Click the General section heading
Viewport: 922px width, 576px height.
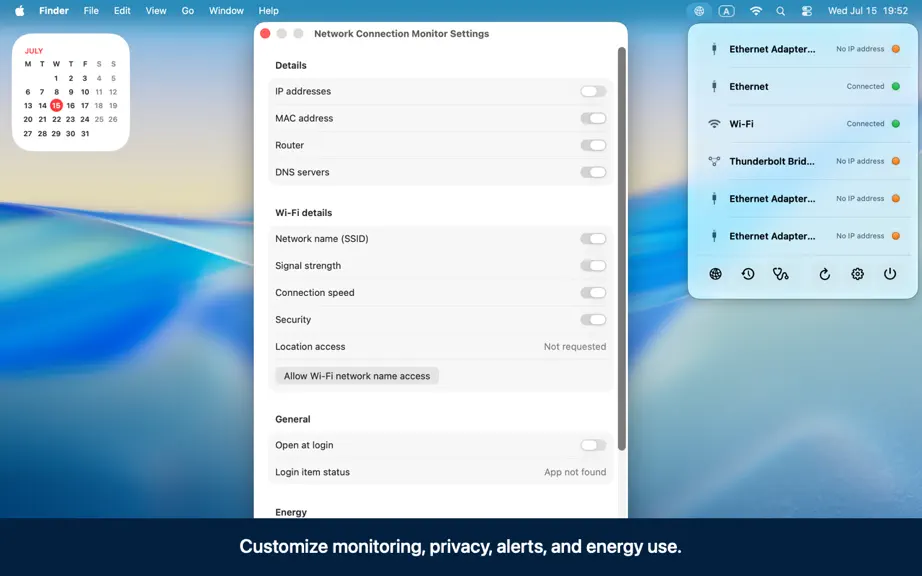292,419
